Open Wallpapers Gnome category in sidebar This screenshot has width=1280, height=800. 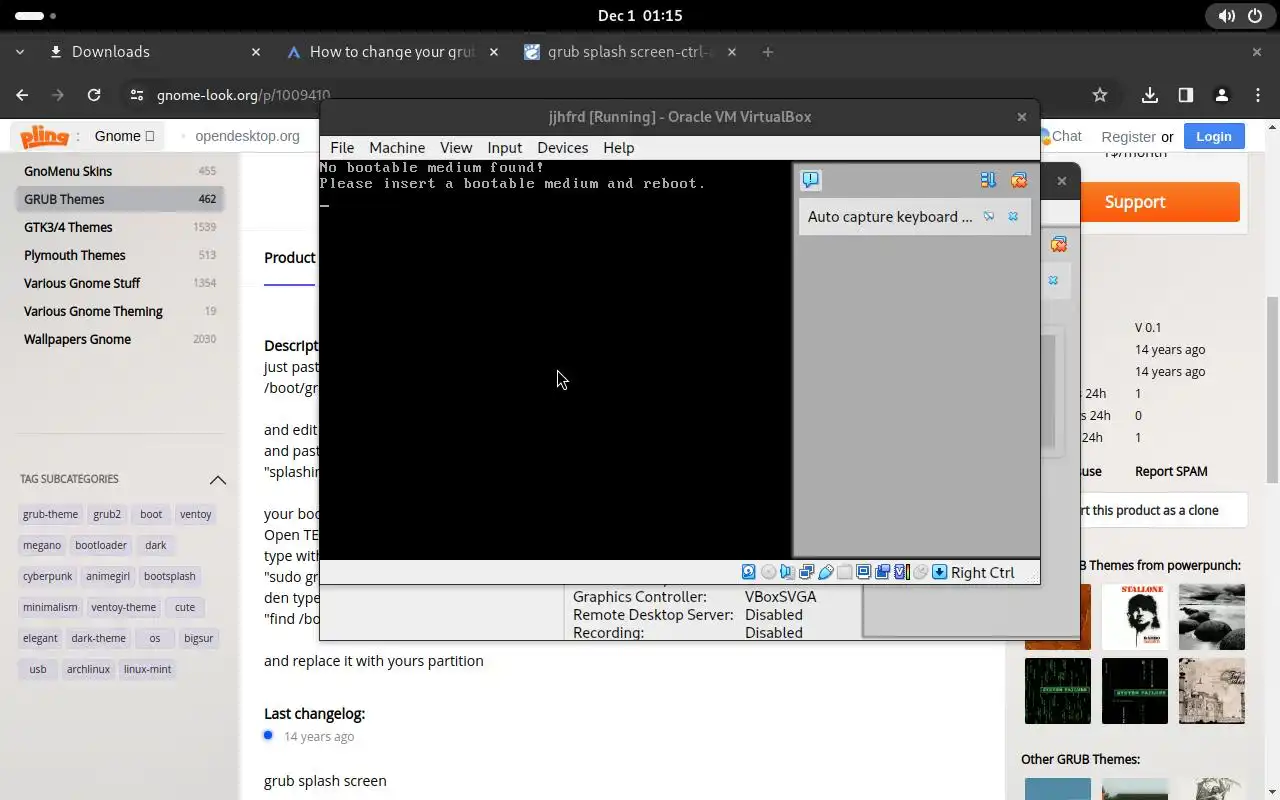point(120,339)
